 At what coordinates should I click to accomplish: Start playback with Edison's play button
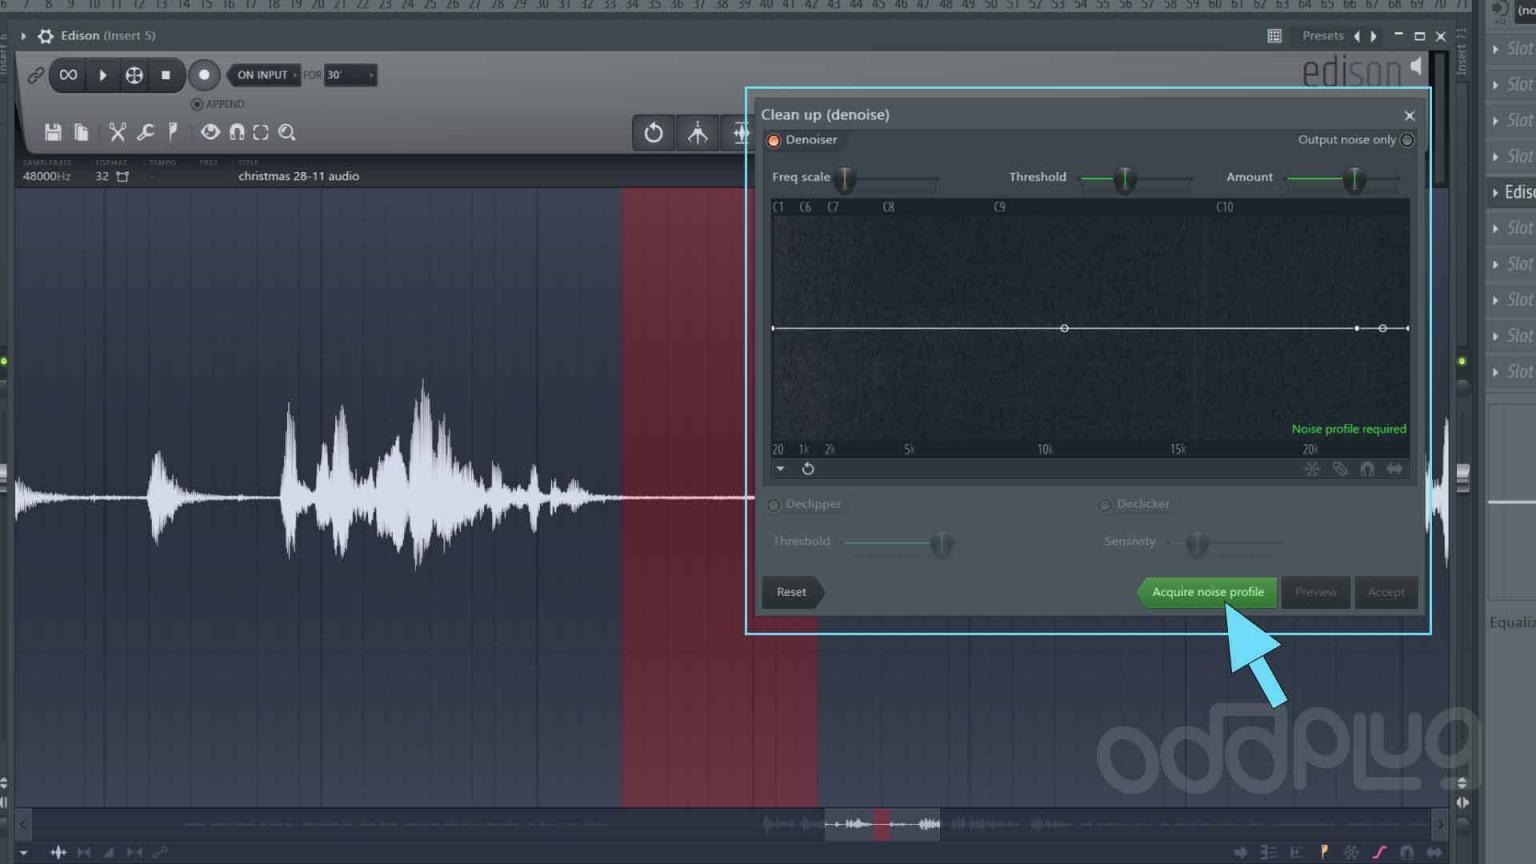(103, 75)
